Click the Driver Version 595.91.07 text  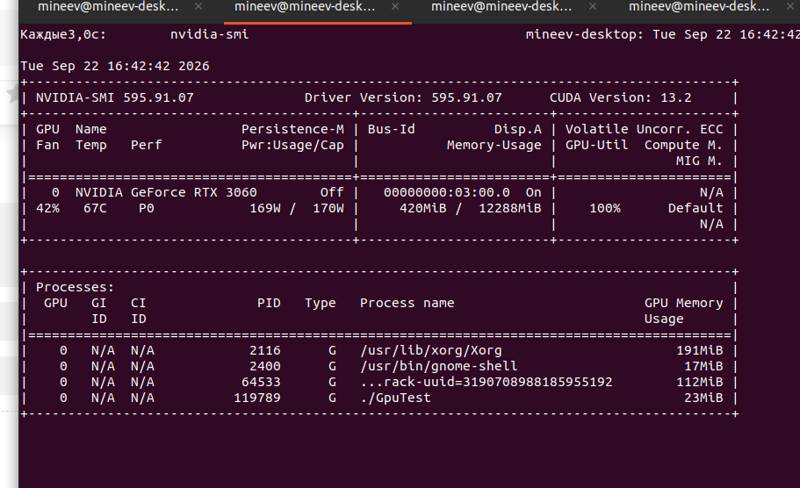403,97
